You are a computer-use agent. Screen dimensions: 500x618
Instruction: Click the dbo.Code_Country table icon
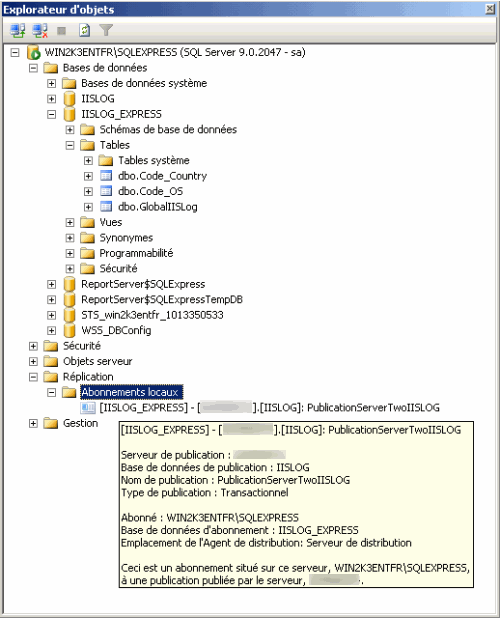106,176
